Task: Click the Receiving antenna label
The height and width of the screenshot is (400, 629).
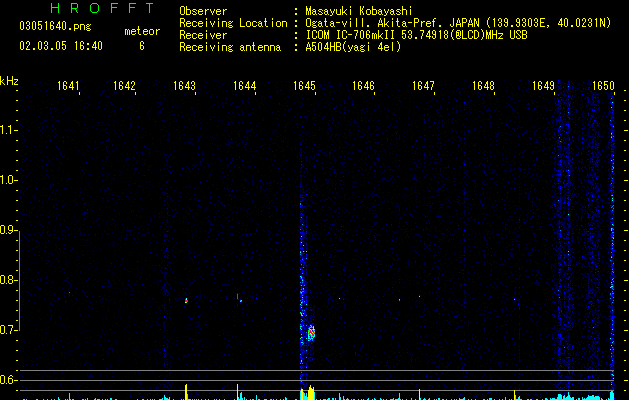Action: click(x=230, y=47)
